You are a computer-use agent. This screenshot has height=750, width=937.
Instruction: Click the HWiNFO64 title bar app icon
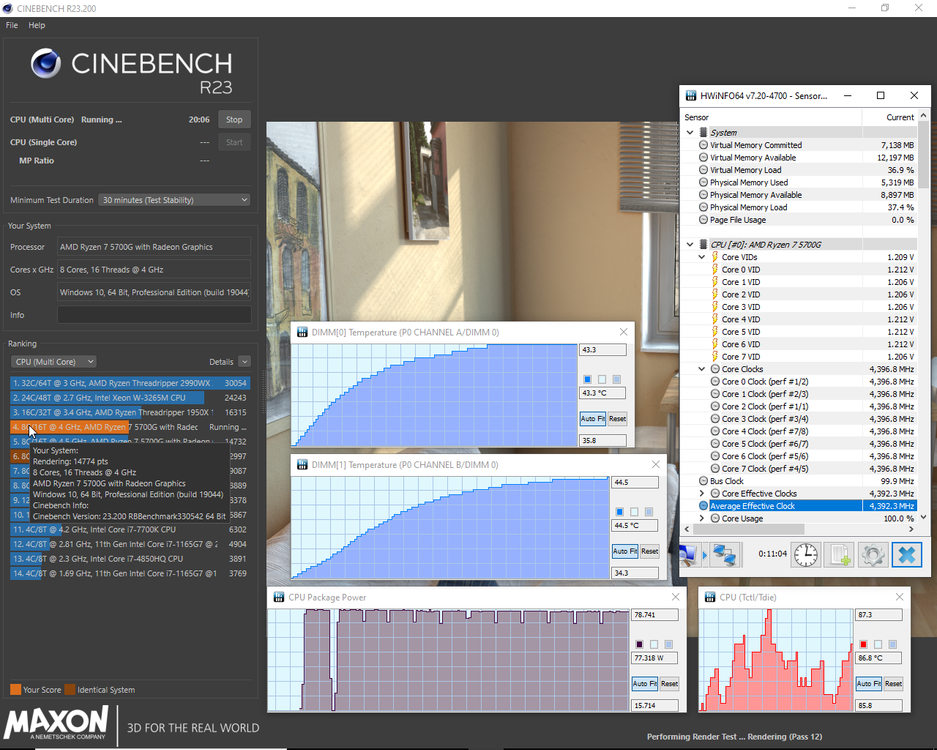point(691,96)
